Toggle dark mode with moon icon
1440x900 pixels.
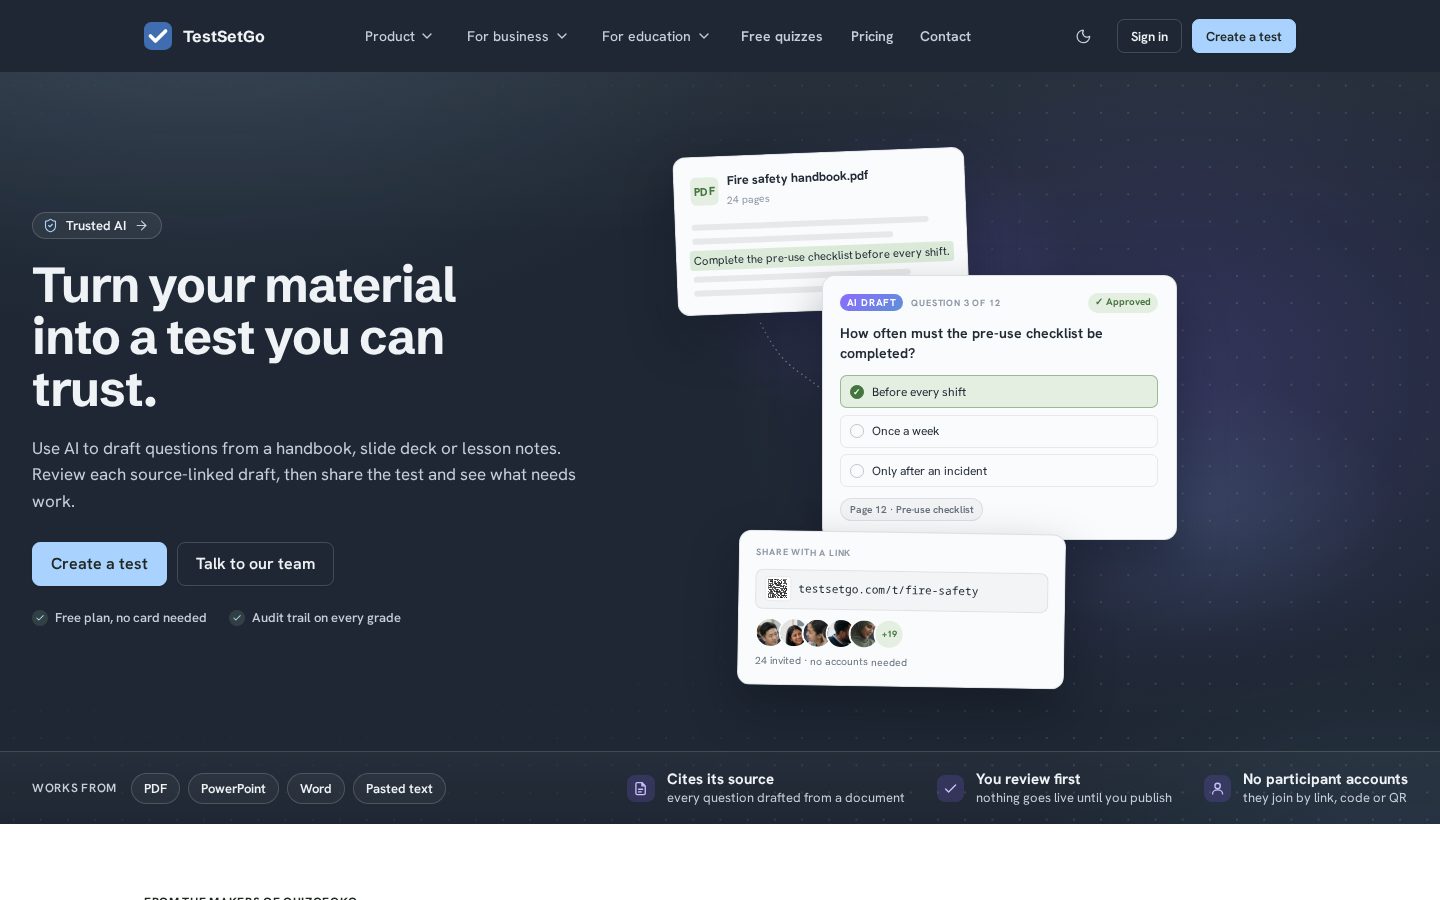pos(1083,36)
